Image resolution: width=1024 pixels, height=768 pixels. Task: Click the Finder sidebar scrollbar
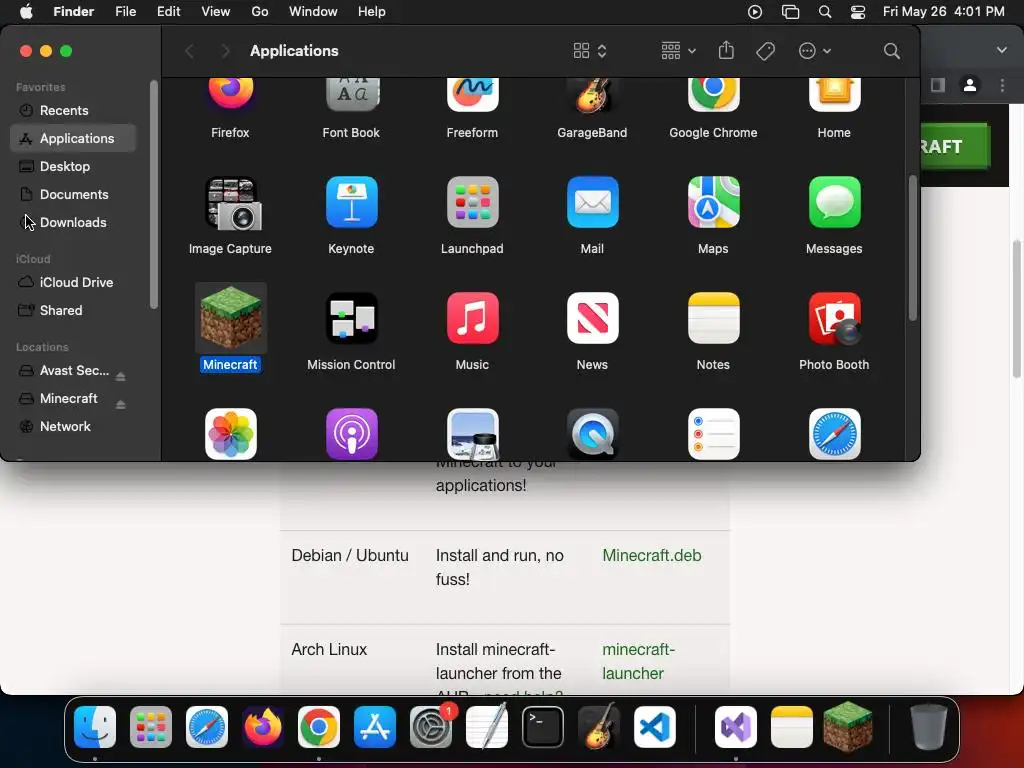point(153,194)
